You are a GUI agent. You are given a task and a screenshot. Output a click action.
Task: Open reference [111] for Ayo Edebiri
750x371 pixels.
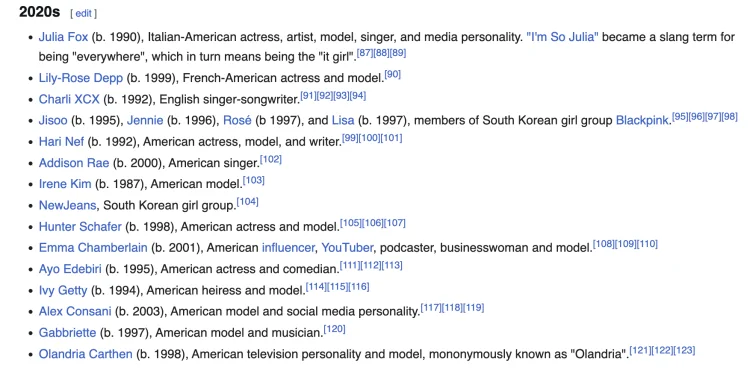click(350, 265)
